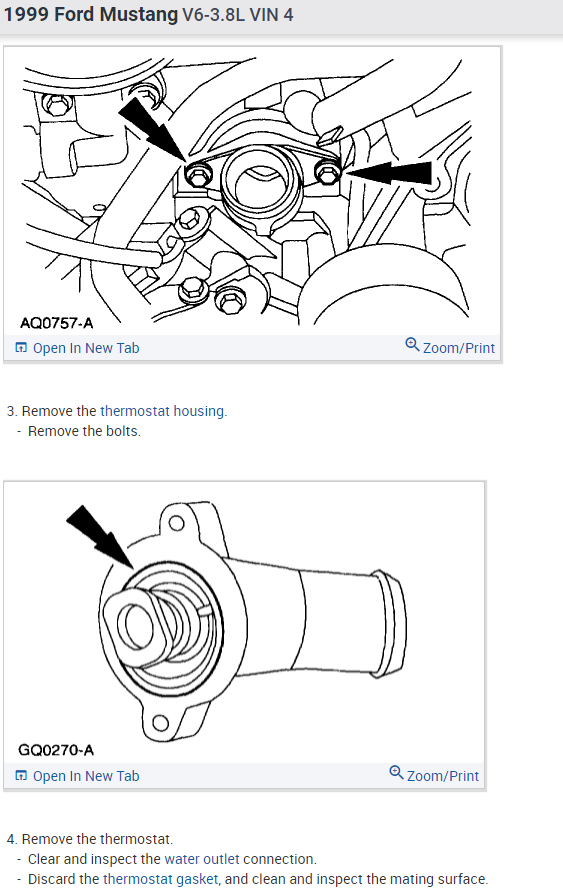Follow the thermostat housing link in step 3

pos(162,411)
